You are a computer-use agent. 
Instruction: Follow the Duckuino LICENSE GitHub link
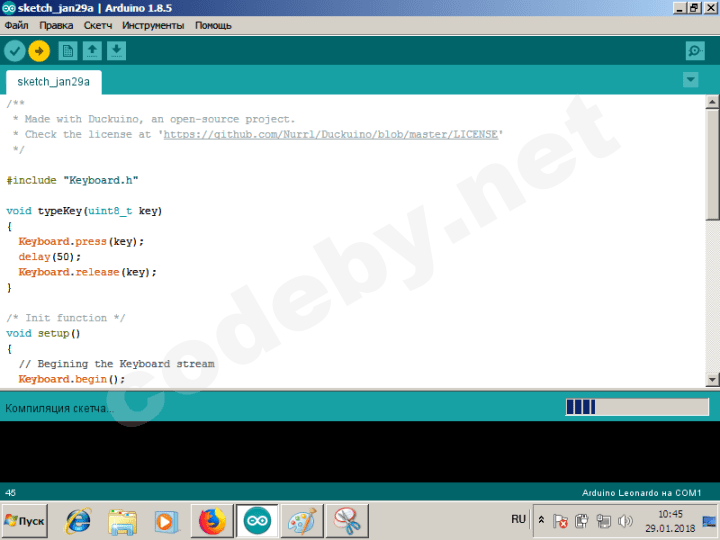(331, 135)
